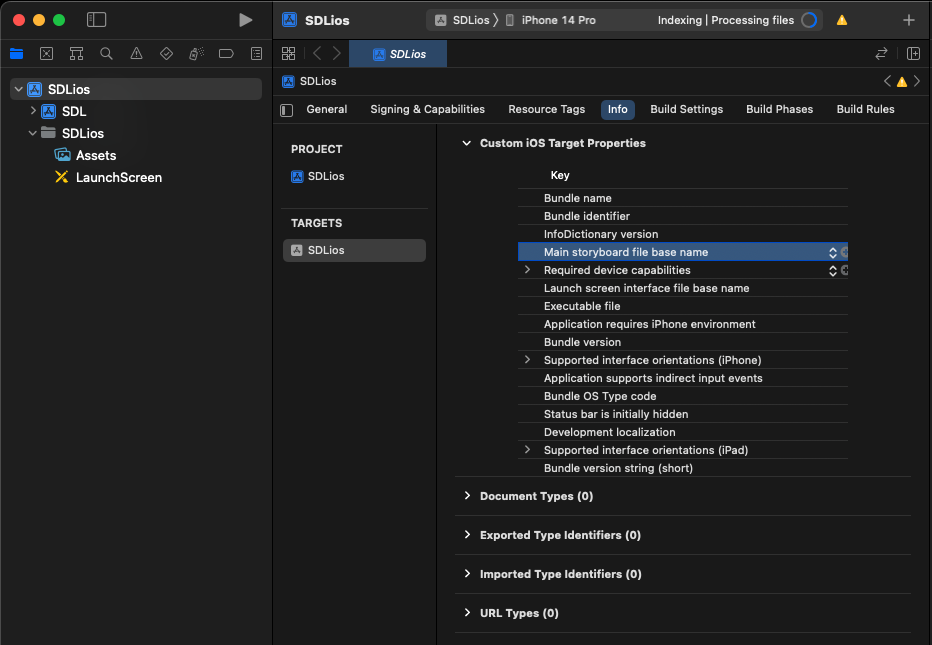Open the Test navigator
932x645 pixels.
(166, 54)
